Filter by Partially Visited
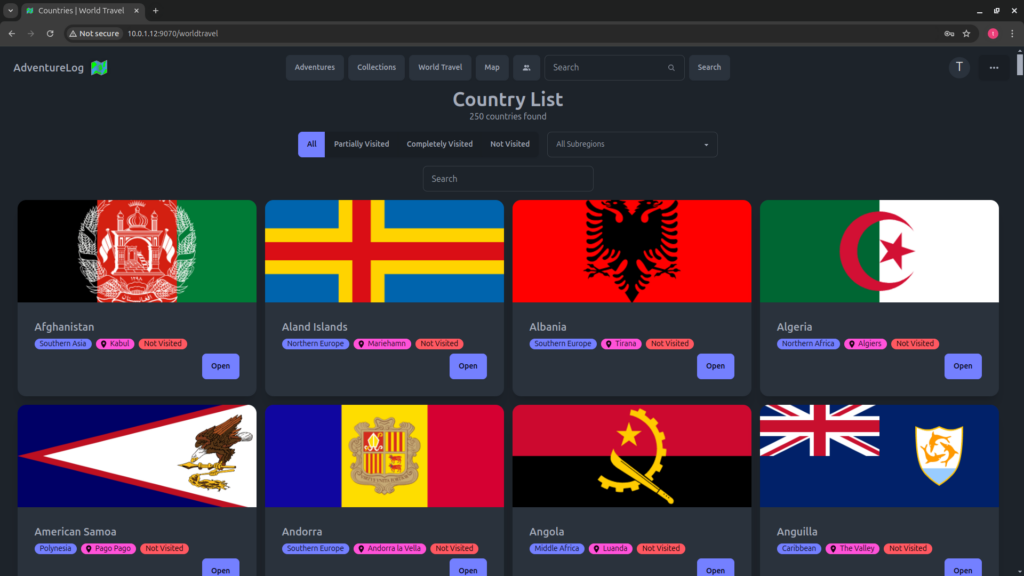 pyautogui.click(x=361, y=144)
